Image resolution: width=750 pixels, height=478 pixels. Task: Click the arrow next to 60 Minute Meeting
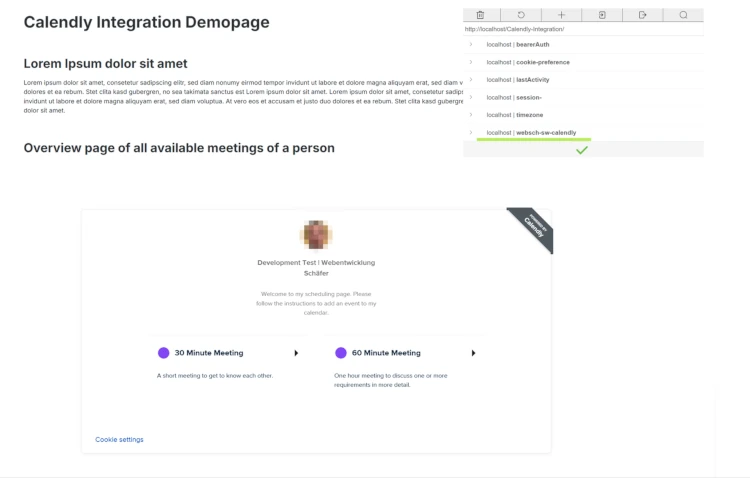point(473,353)
